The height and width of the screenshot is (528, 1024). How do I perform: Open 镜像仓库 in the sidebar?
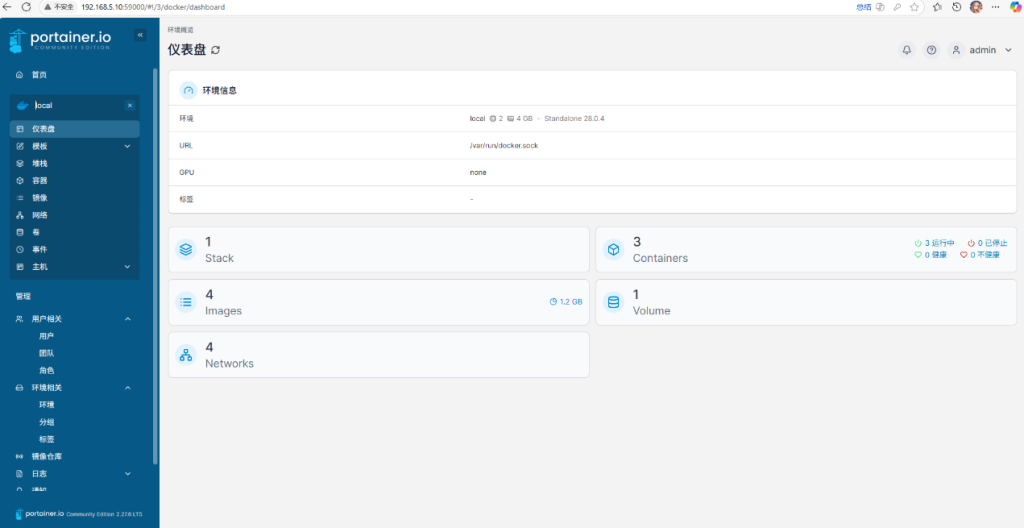point(46,456)
